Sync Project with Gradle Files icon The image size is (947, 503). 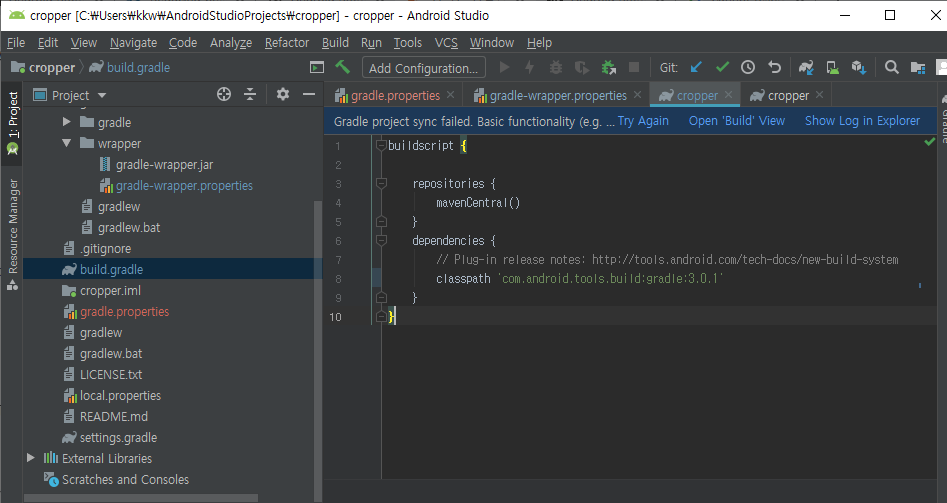pos(806,68)
